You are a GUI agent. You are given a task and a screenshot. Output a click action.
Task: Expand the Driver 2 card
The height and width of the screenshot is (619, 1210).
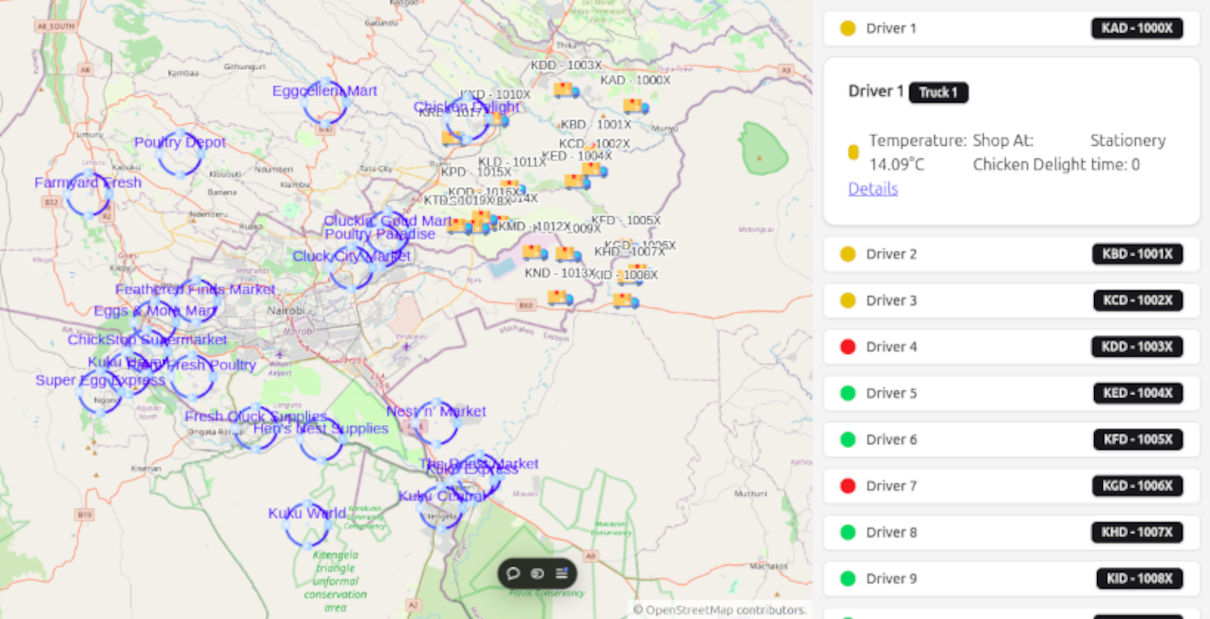(1010, 254)
